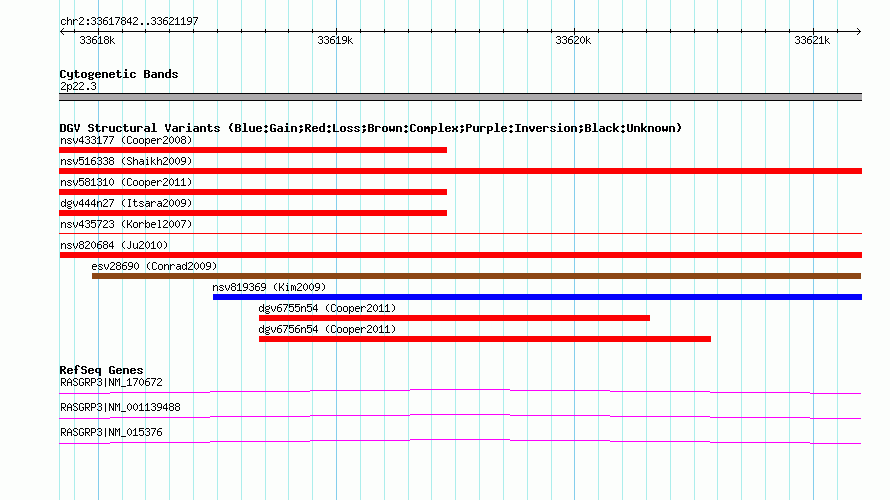Viewport: 890px width, 500px height.
Task: Click the red bar below nsv516338
Action: point(460,171)
